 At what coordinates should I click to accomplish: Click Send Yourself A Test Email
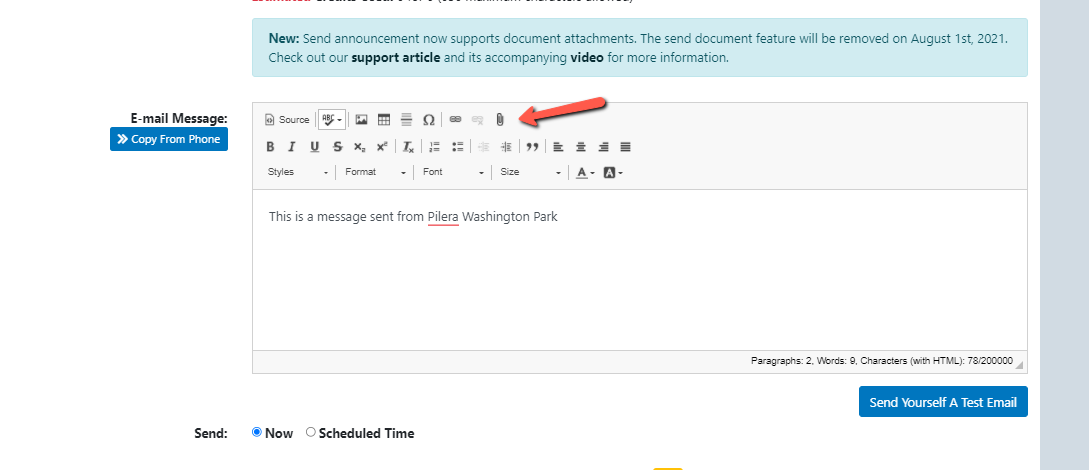tap(943, 402)
